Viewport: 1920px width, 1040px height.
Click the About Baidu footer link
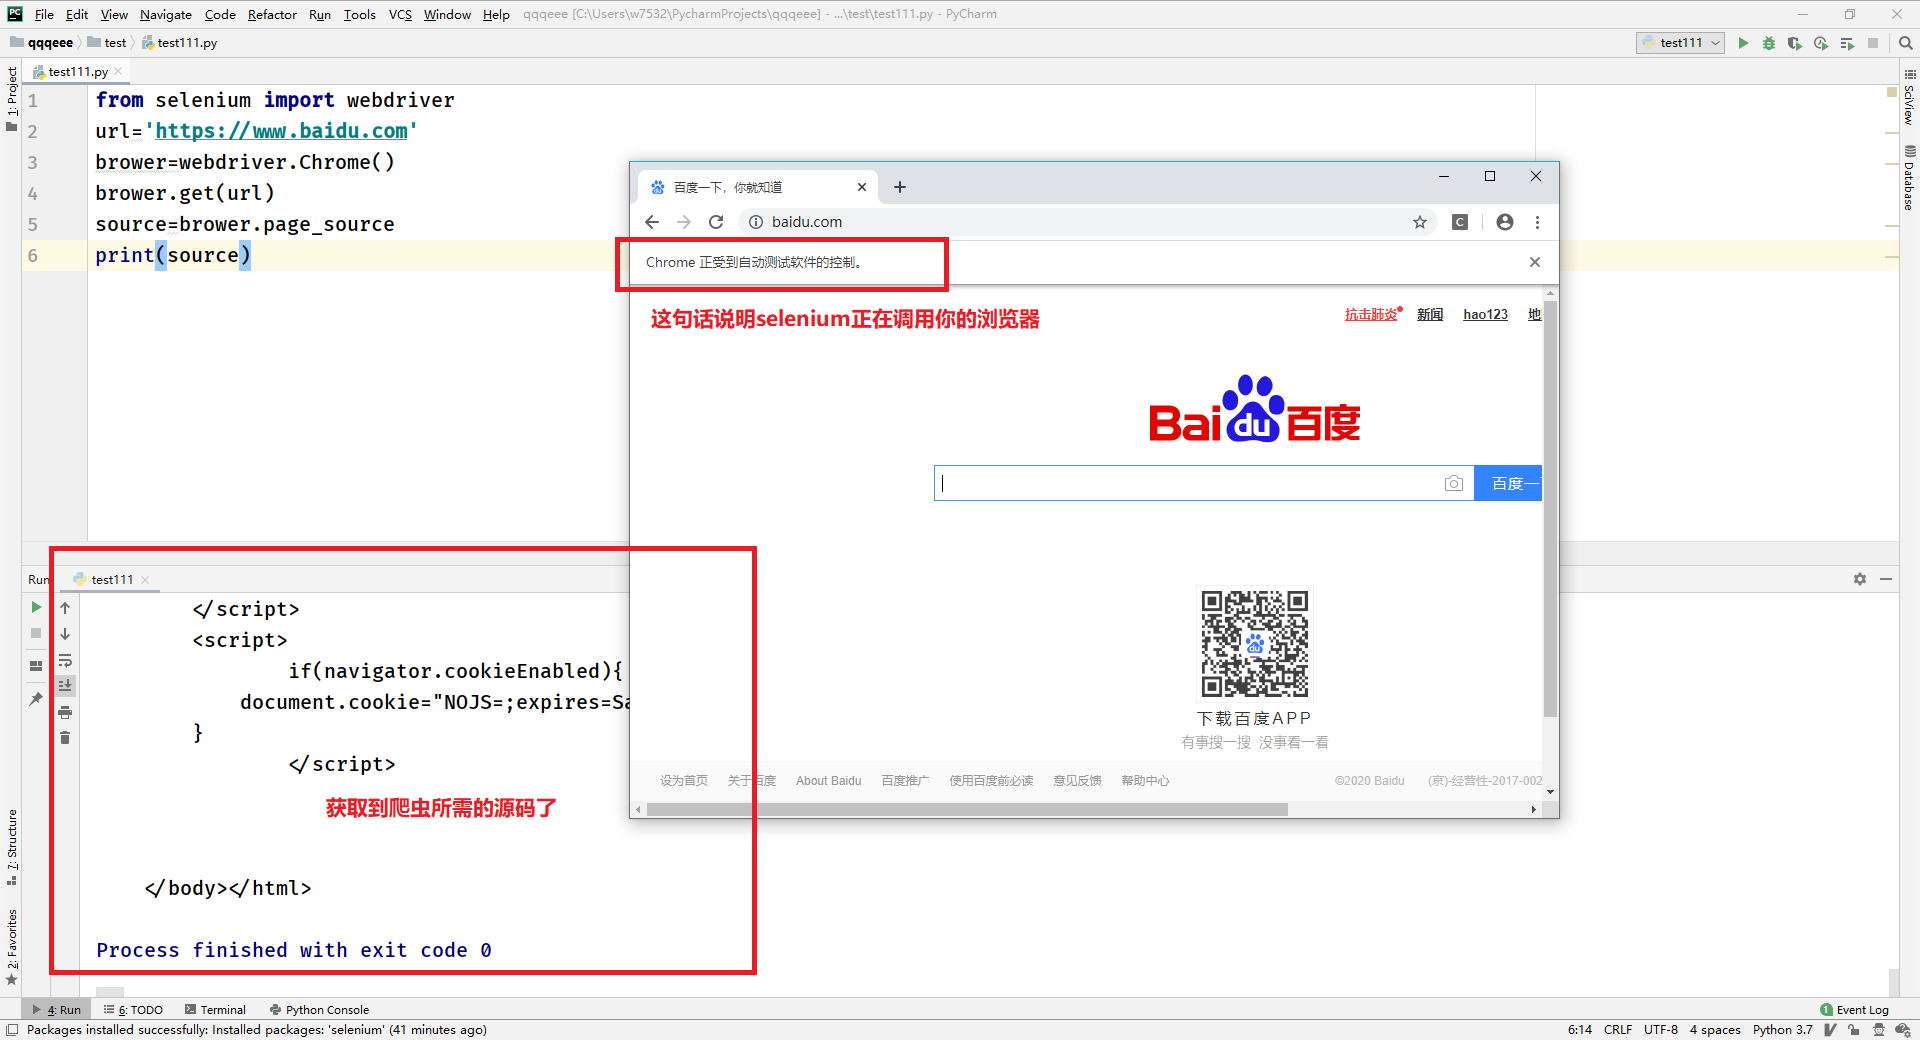click(828, 781)
